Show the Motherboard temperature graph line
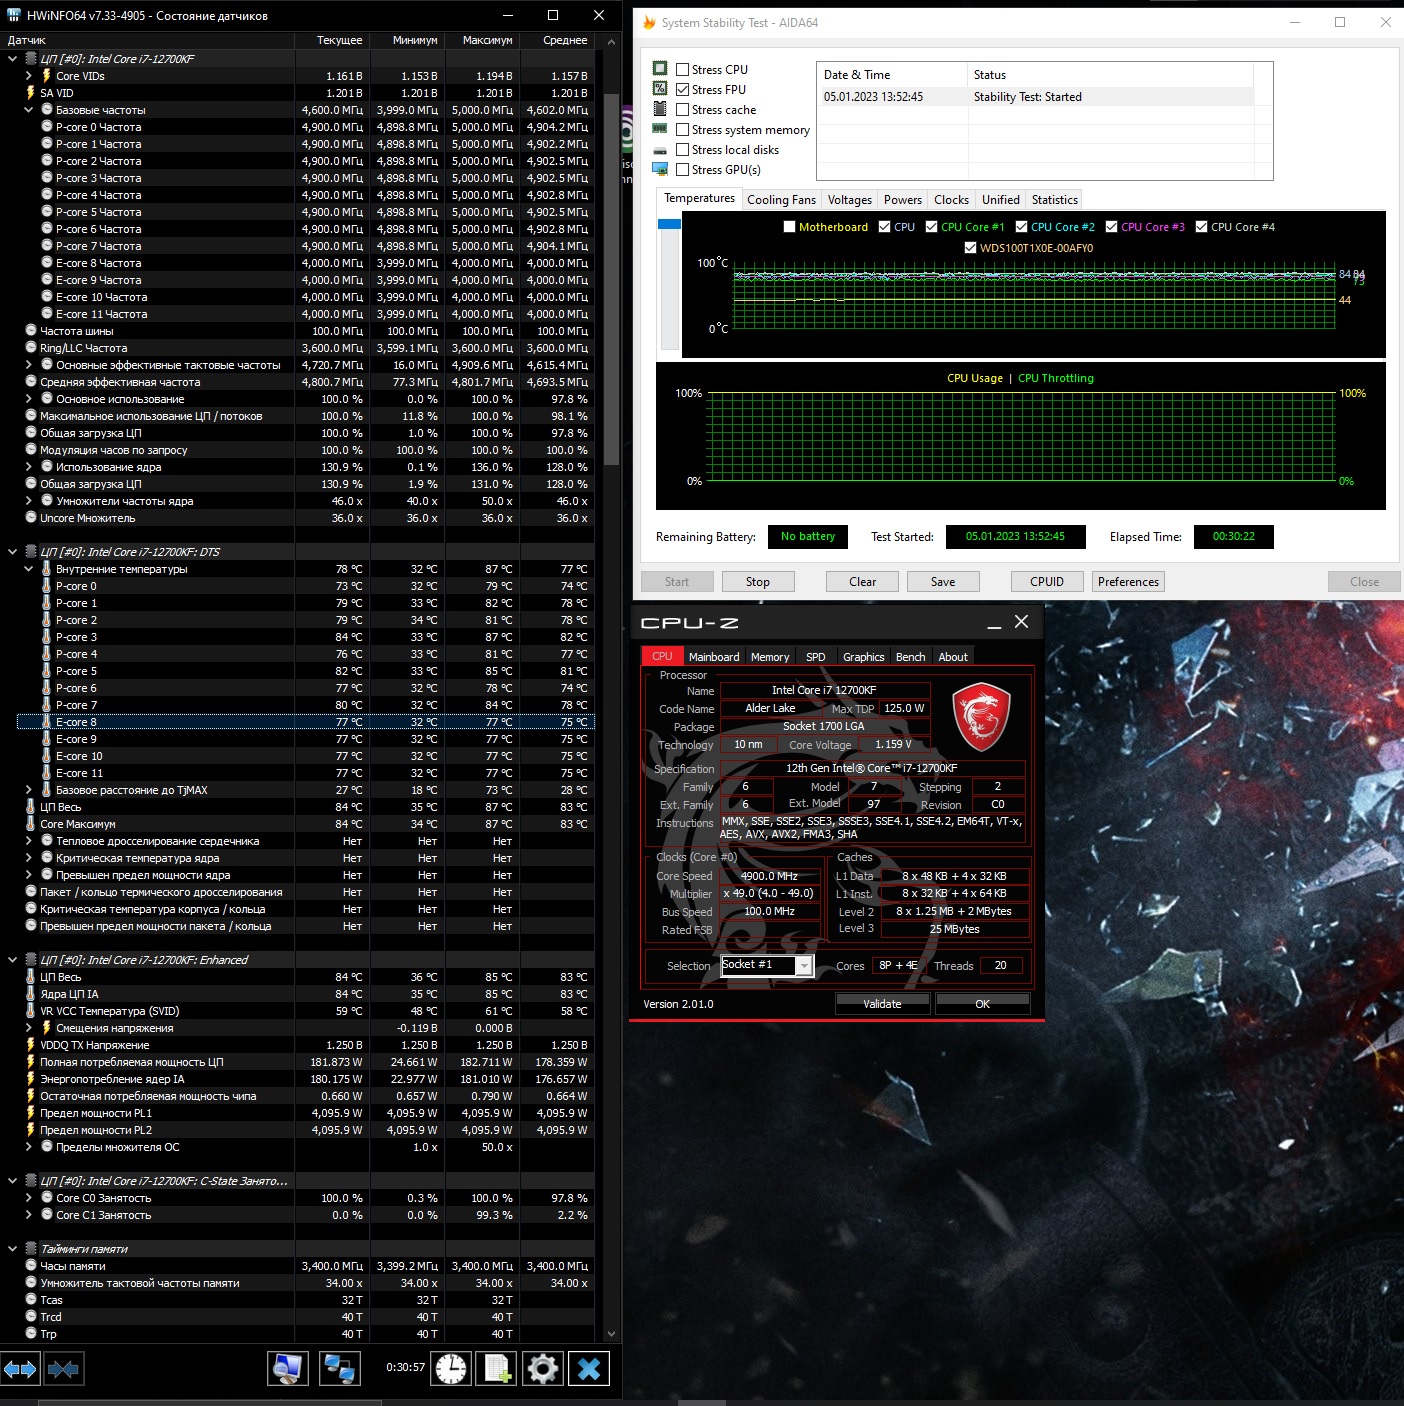This screenshot has width=1404, height=1406. point(789,227)
